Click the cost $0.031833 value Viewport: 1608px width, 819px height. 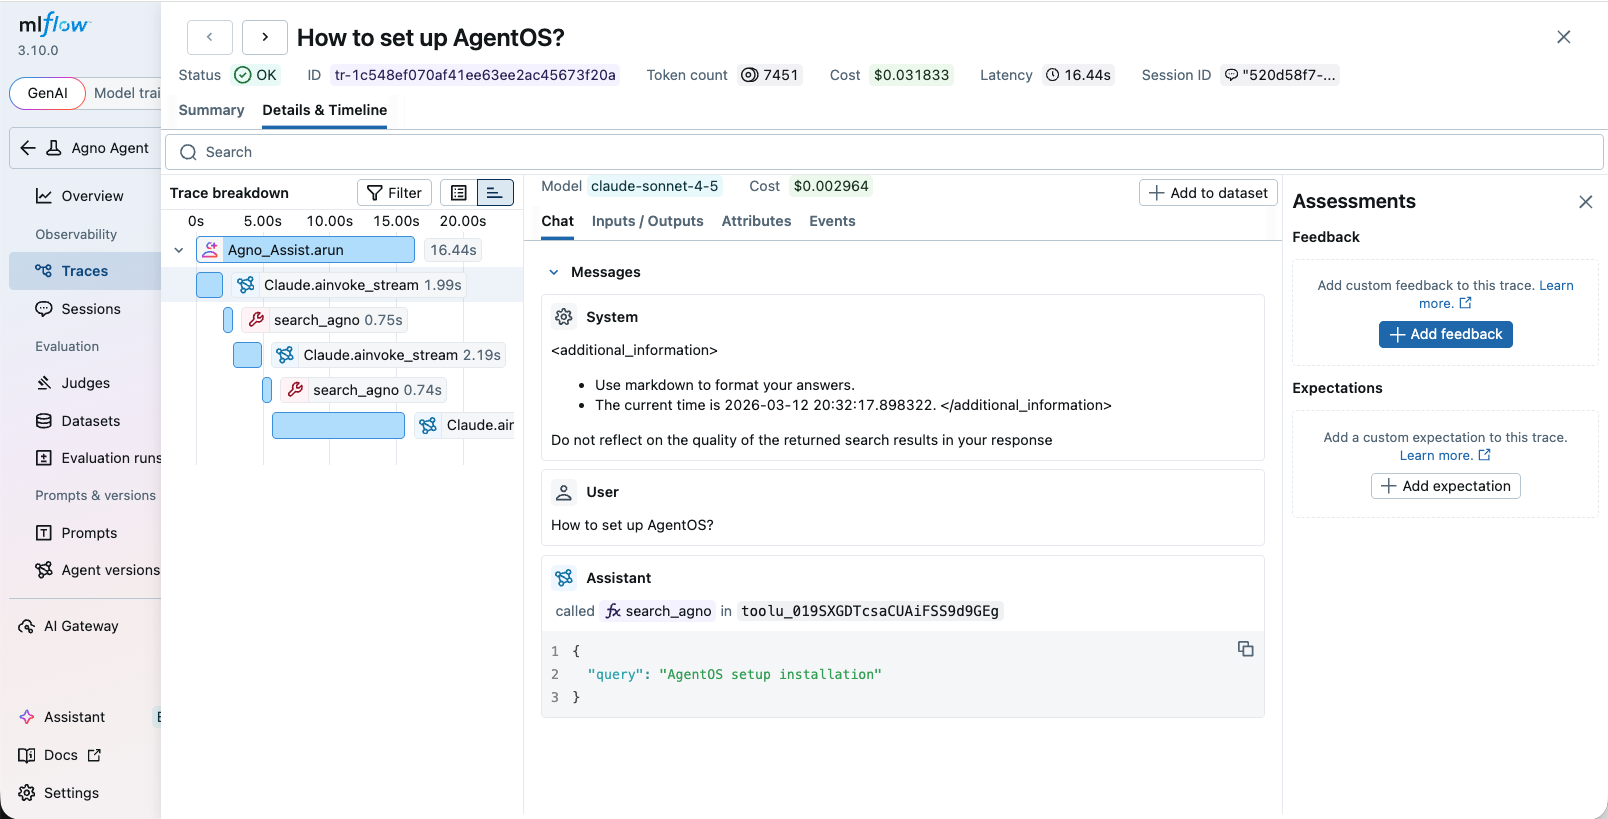click(x=911, y=75)
